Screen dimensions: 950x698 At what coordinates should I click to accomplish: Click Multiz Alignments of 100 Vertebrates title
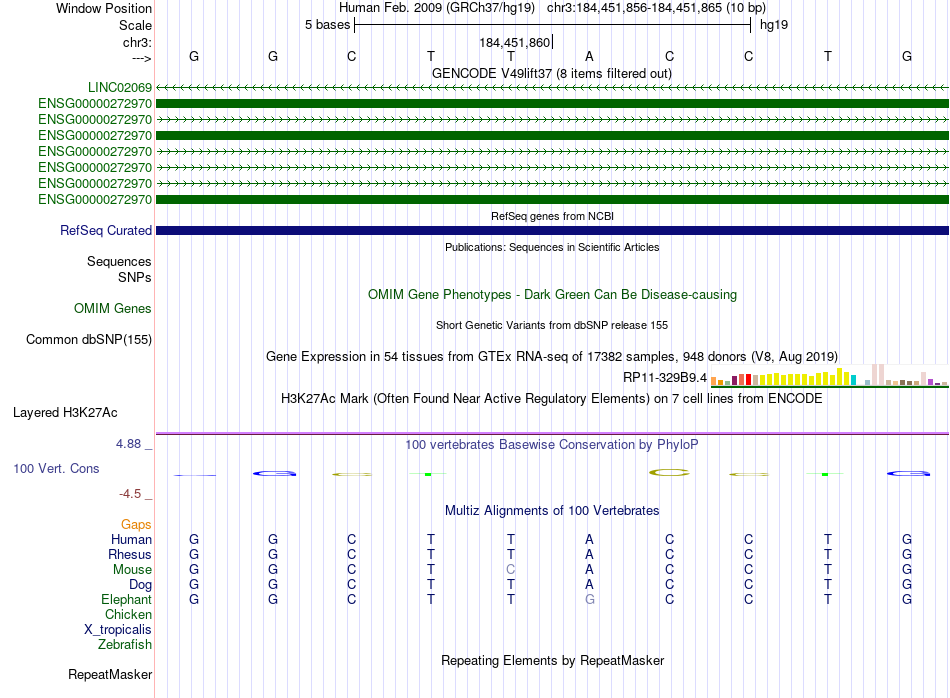click(x=552, y=511)
